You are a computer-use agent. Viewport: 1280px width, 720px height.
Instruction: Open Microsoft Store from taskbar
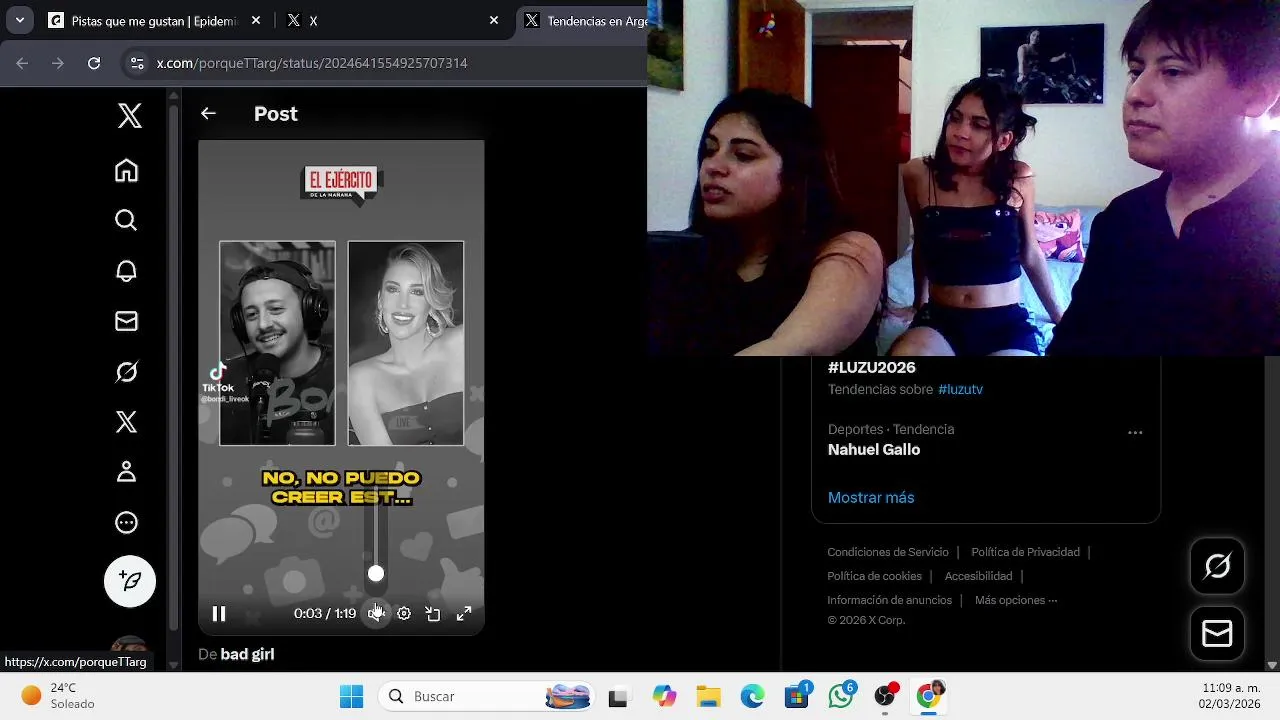tap(797, 696)
